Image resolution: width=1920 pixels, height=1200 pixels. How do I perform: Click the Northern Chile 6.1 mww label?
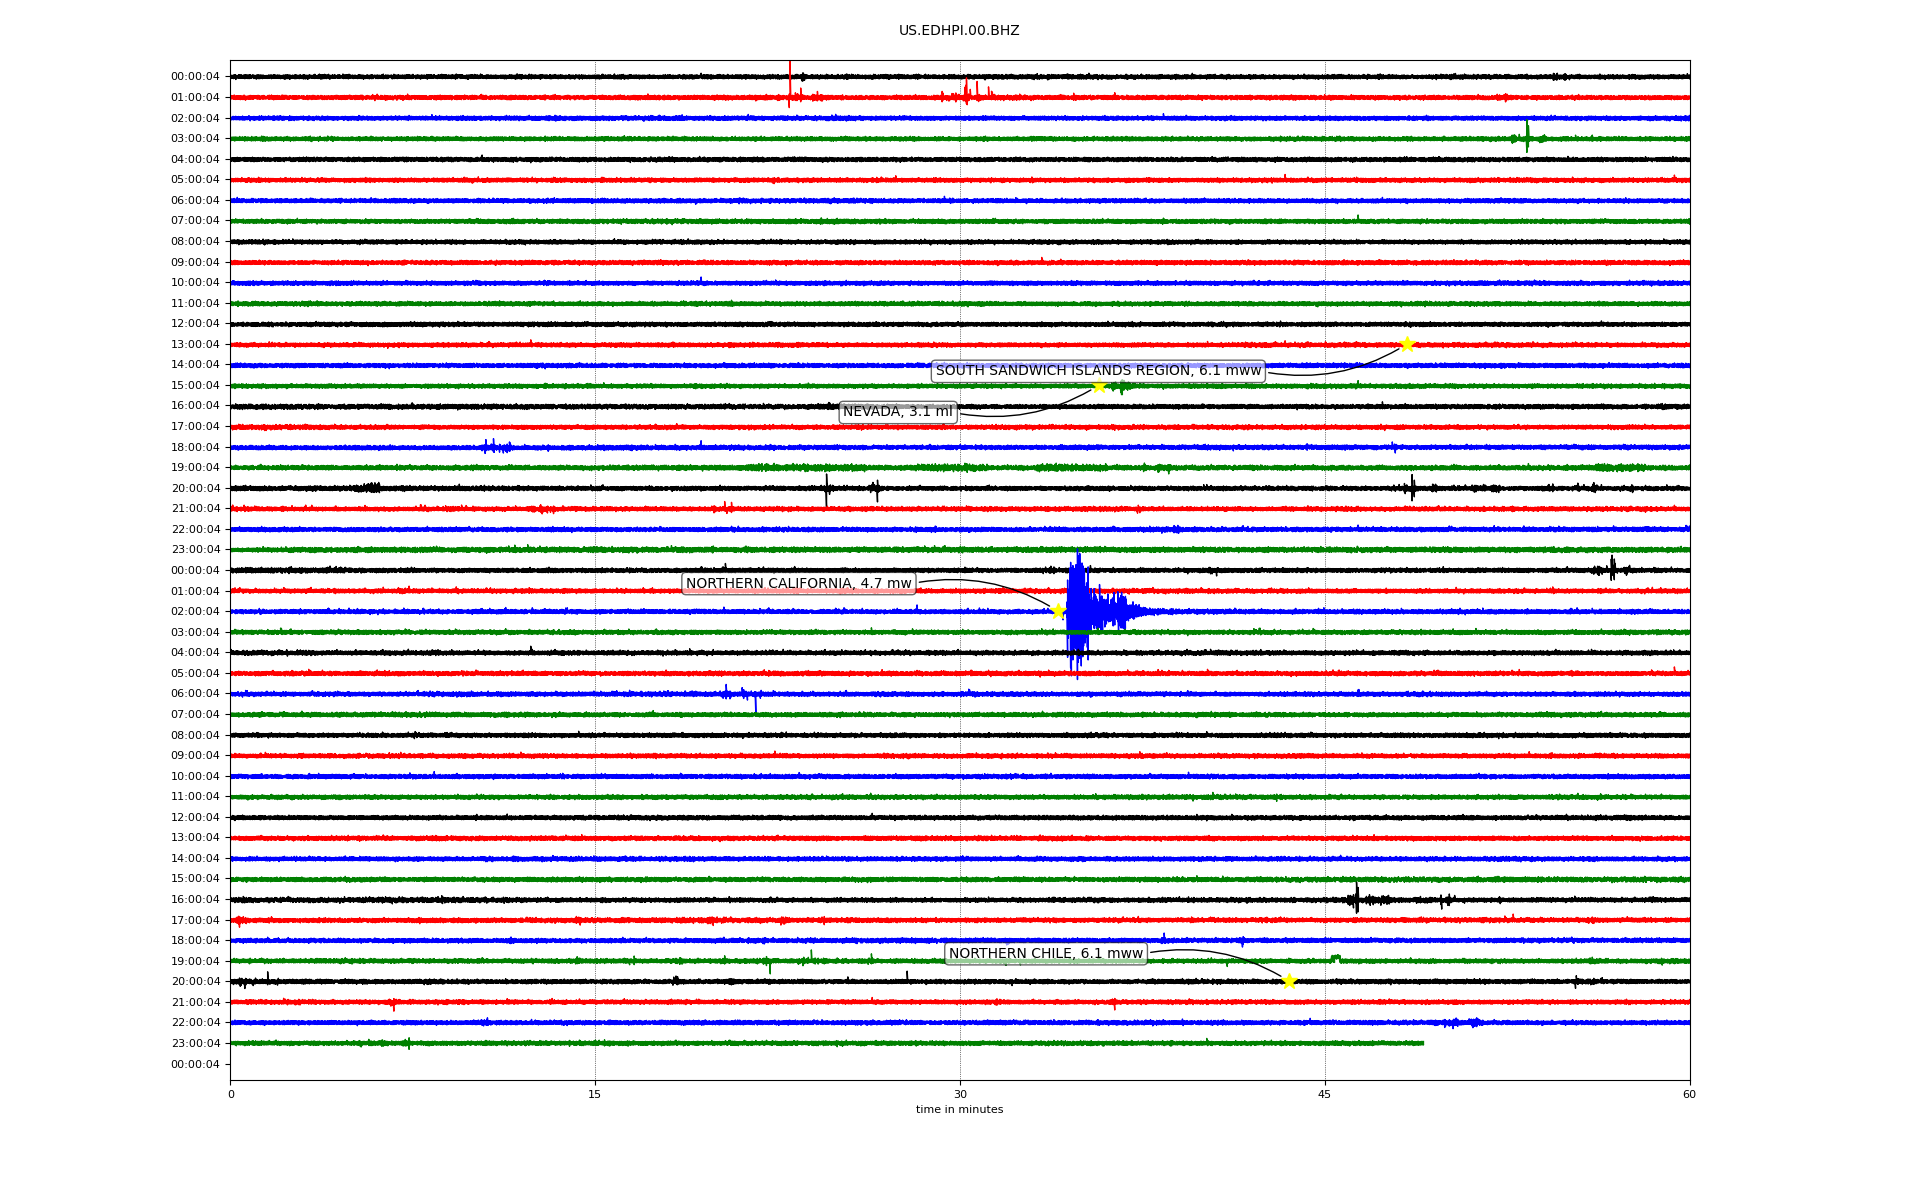[1045, 954]
